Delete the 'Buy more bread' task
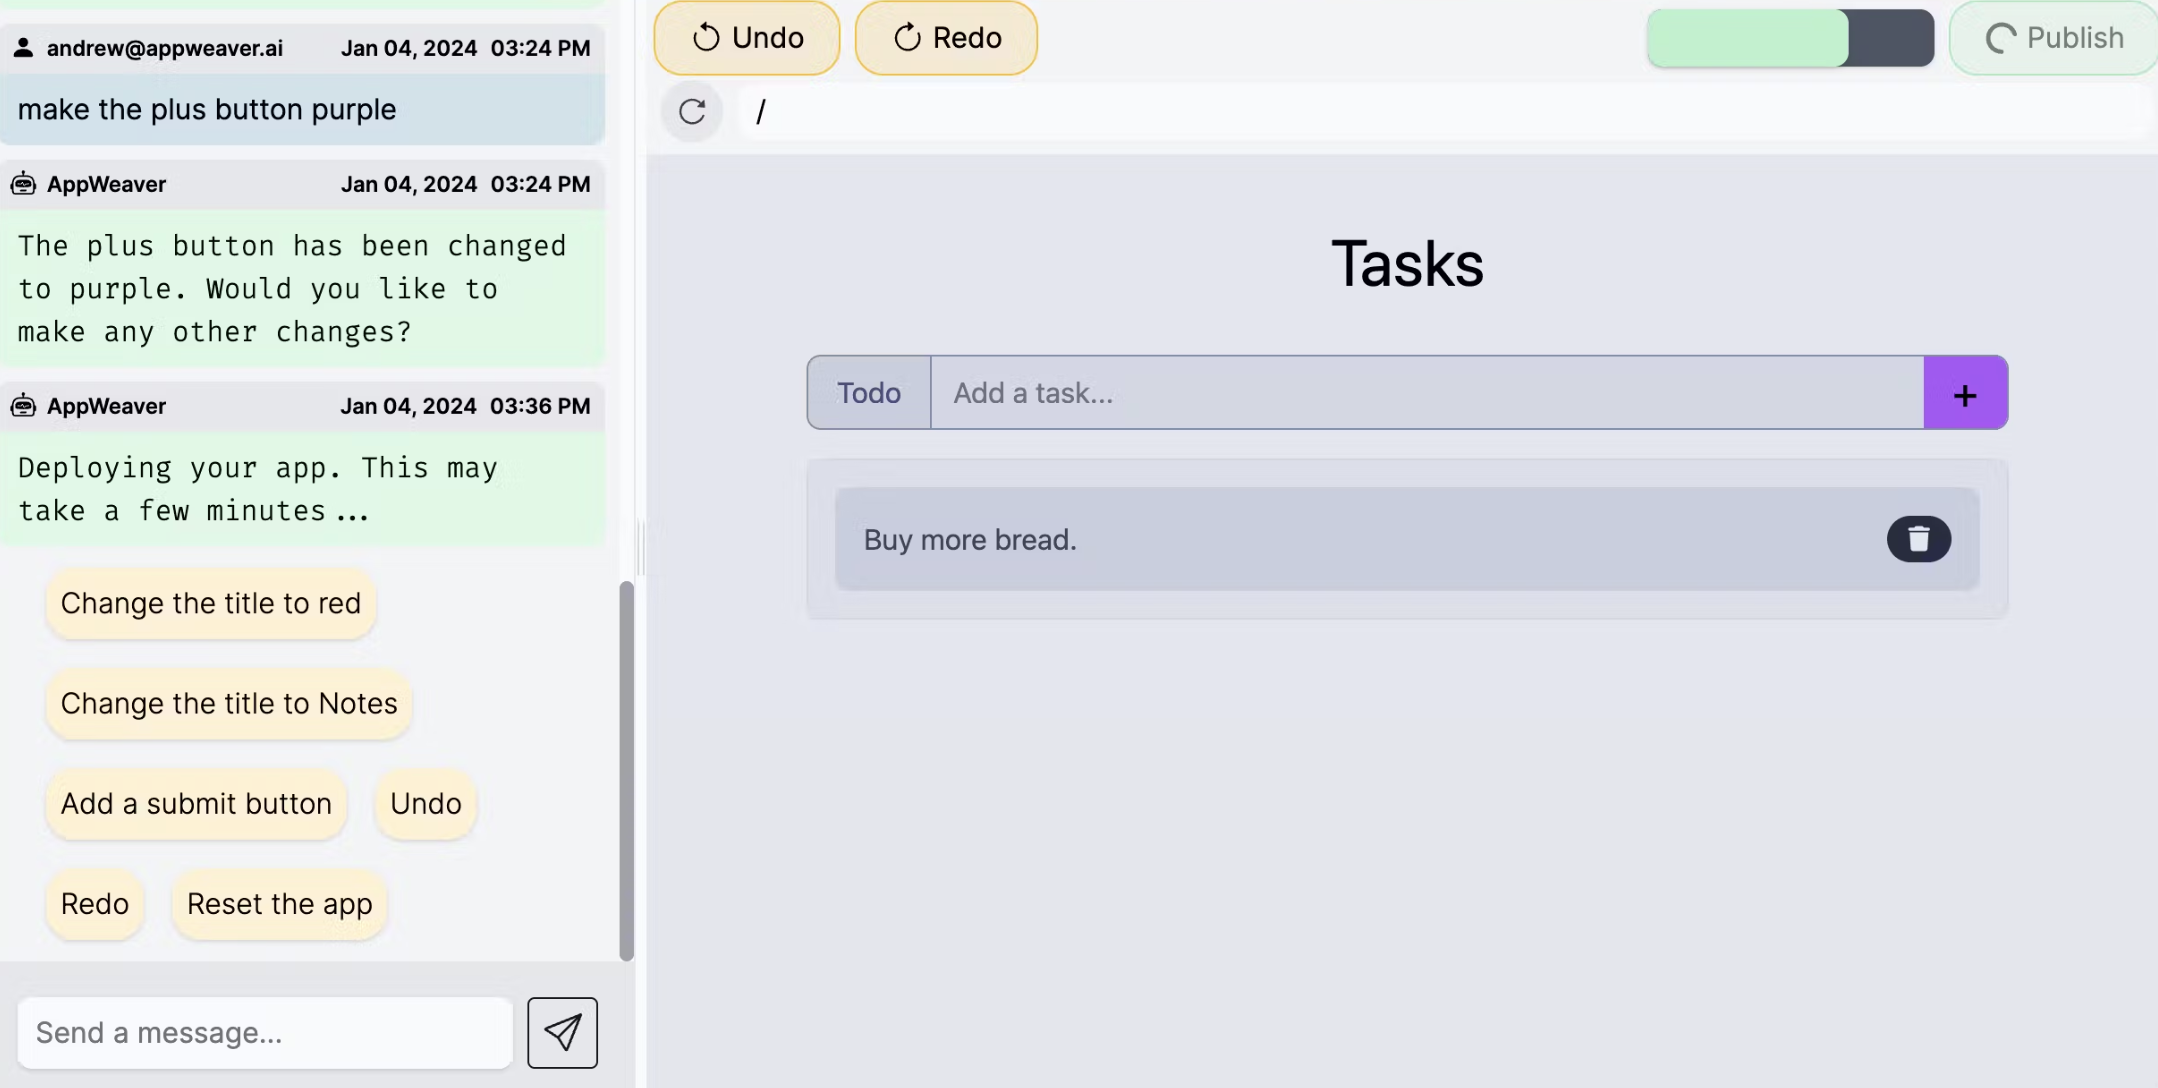The width and height of the screenshot is (2158, 1088). point(1918,539)
